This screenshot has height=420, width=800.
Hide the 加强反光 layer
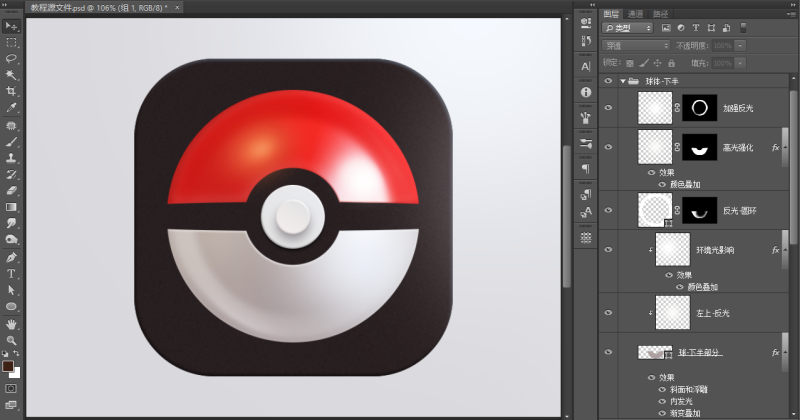pyautogui.click(x=608, y=106)
